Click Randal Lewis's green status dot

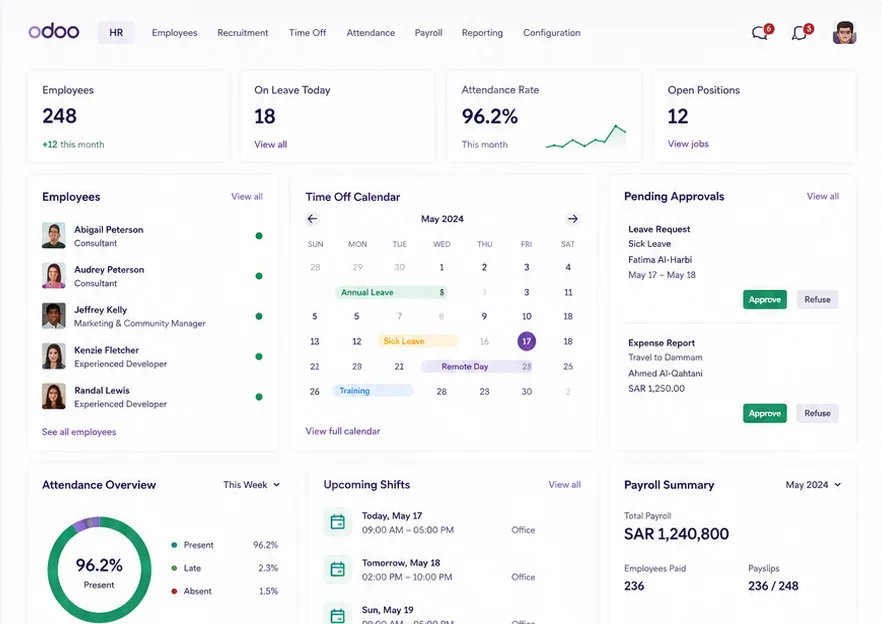point(259,397)
